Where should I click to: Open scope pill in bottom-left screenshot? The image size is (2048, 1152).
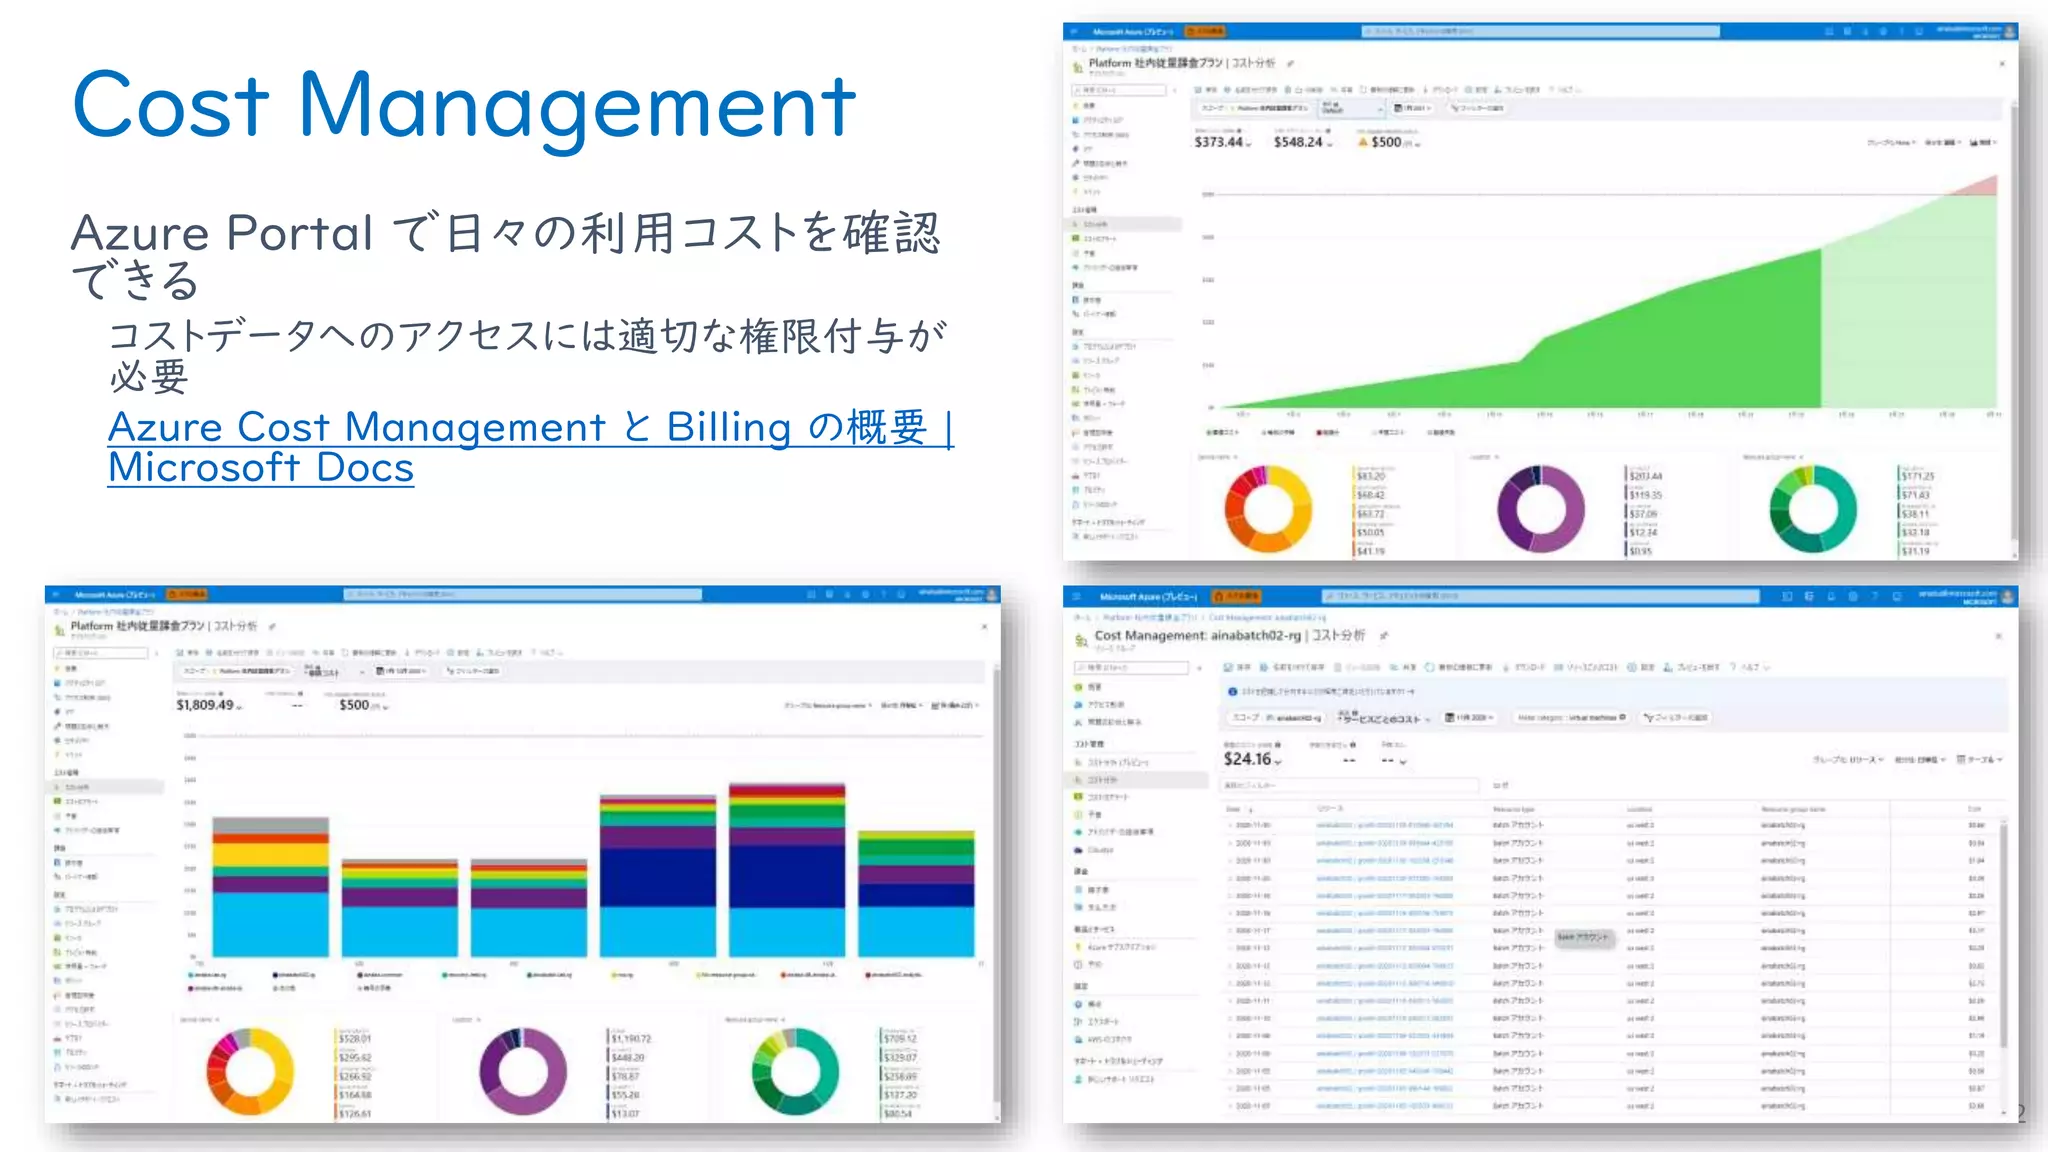(236, 671)
